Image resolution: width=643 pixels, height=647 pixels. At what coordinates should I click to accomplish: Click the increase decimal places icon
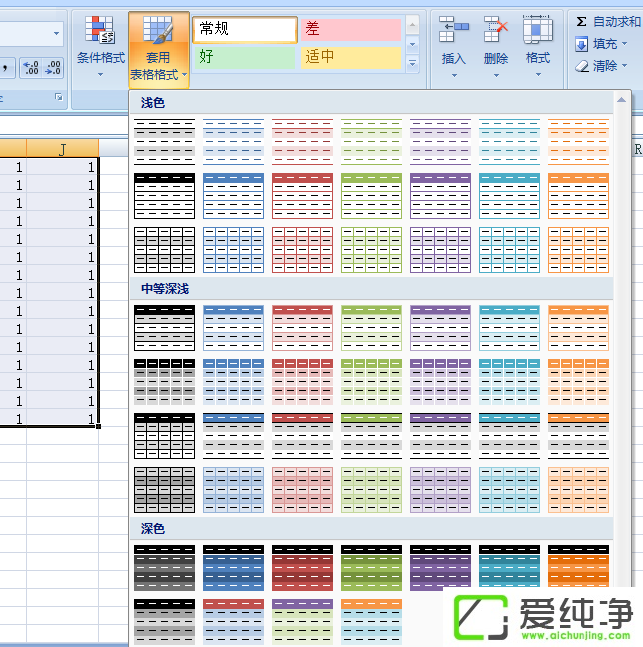click(31, 68)
